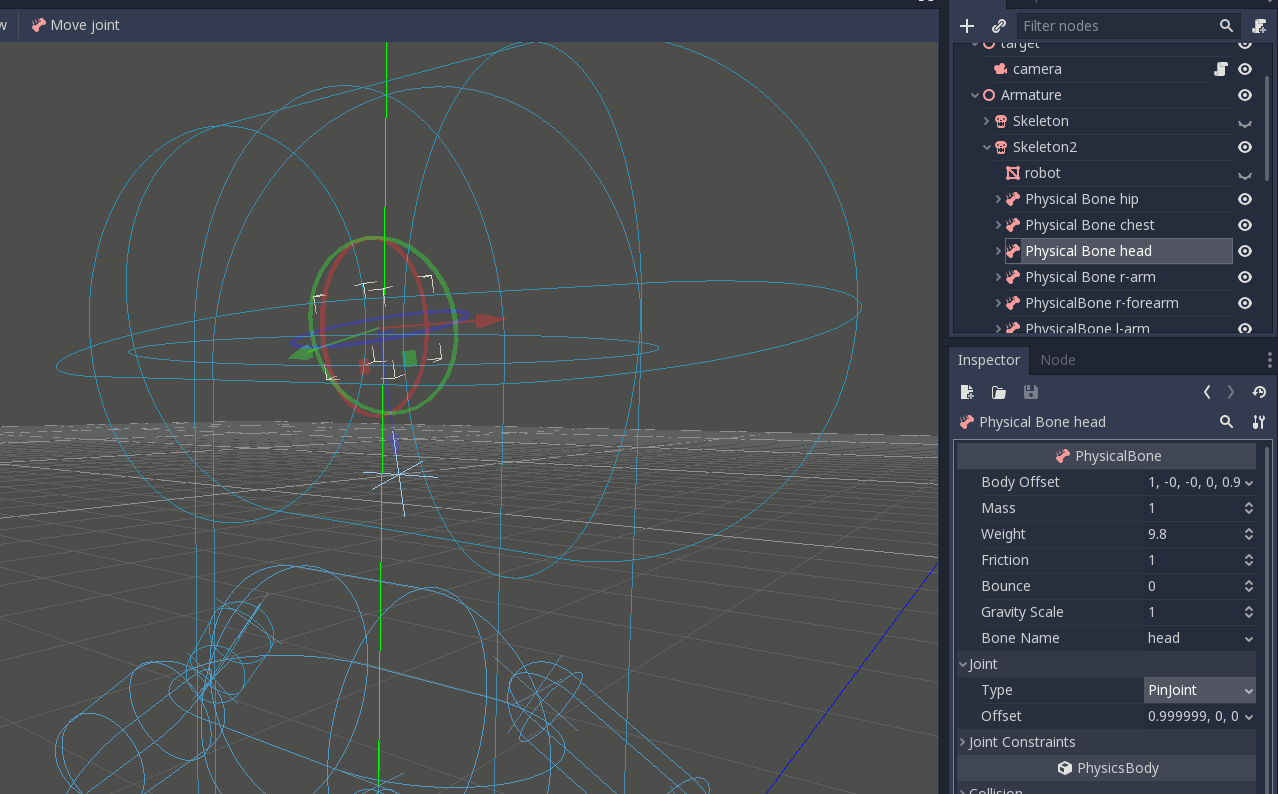1278x794 pixels.
Task: Toggle visibility of Physical Bone chest
Action: [x=1244, y=224]
